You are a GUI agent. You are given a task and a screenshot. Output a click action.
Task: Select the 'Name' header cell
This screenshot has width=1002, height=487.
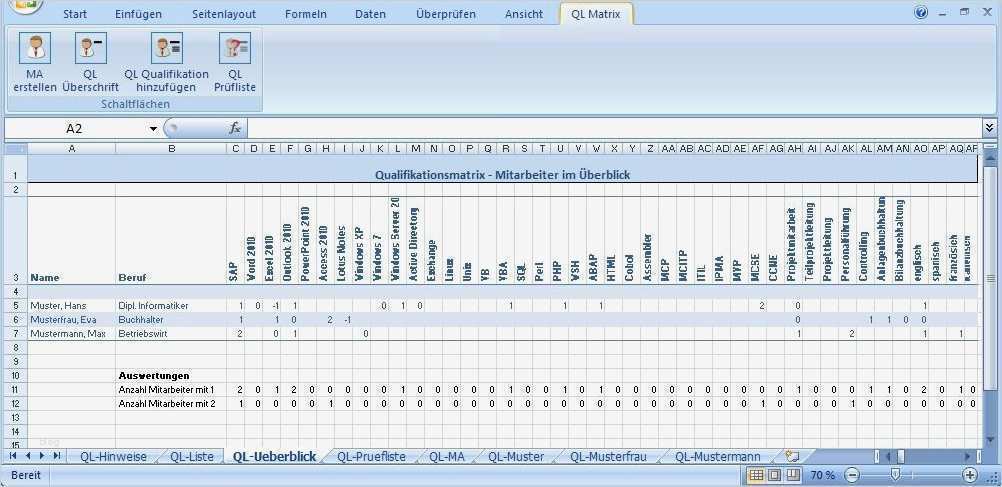[72, 240]
